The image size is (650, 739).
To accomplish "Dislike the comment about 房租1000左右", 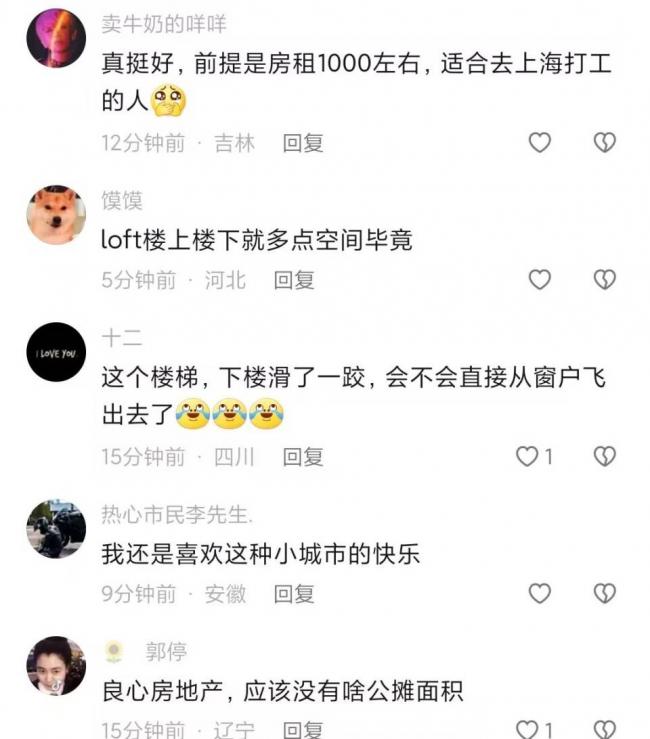I will click(x=604, y=142).
